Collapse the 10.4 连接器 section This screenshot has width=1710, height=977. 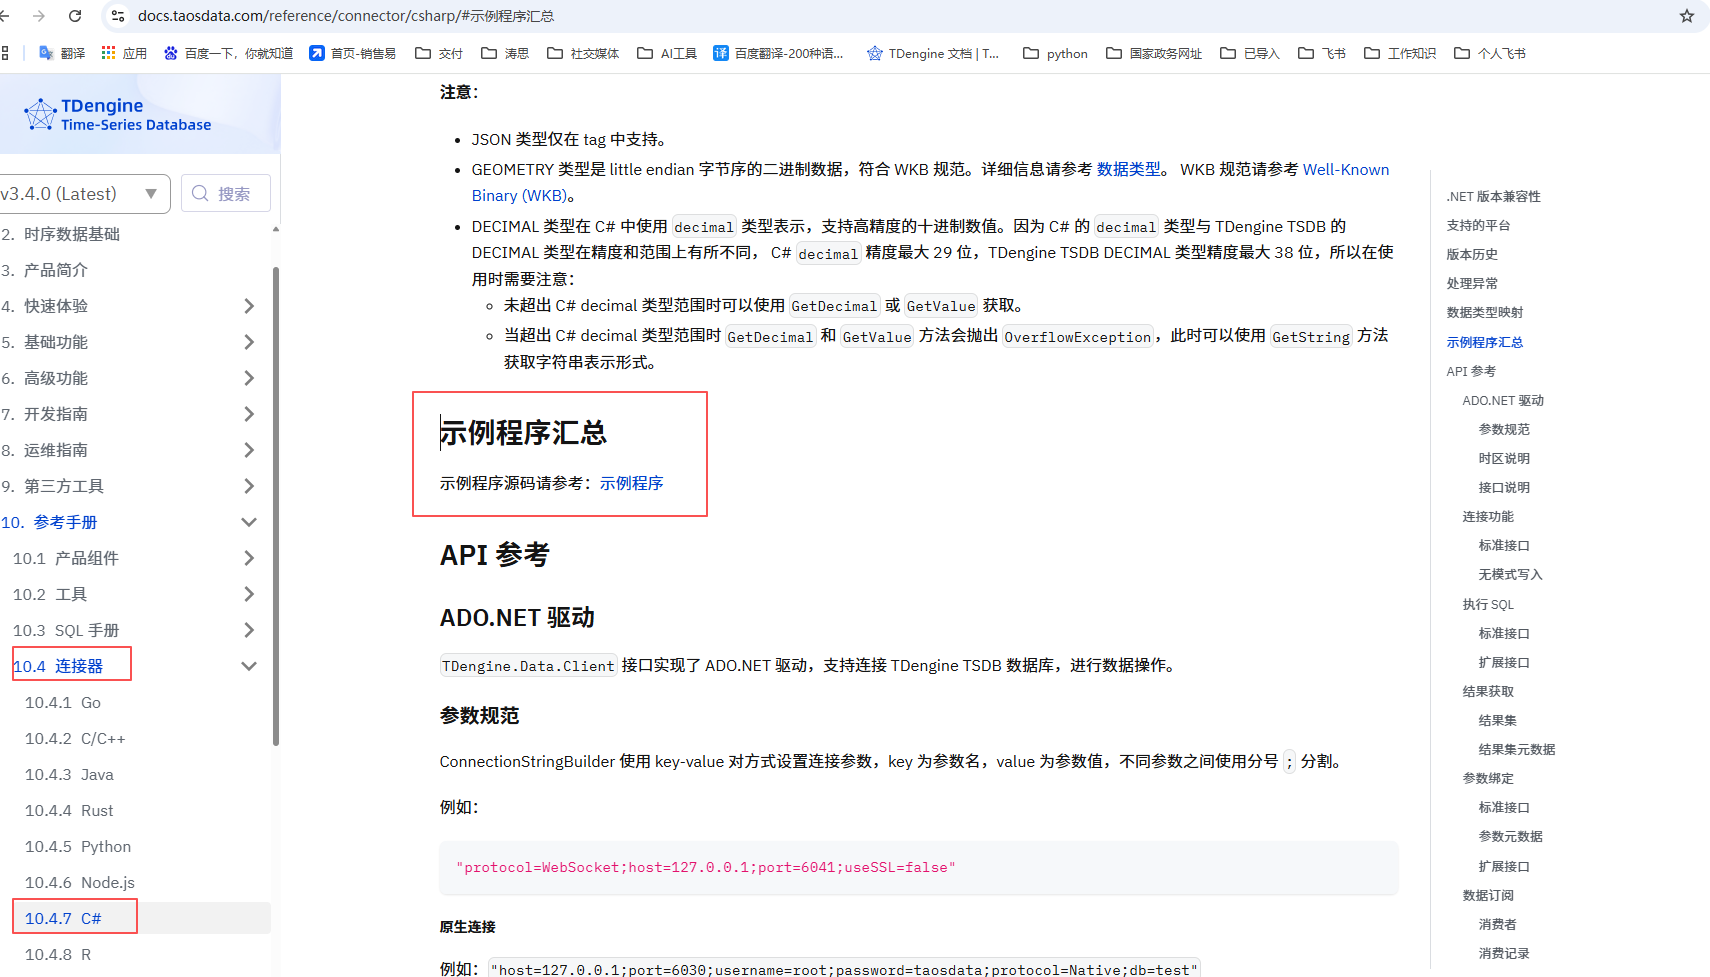pos(249,666)
